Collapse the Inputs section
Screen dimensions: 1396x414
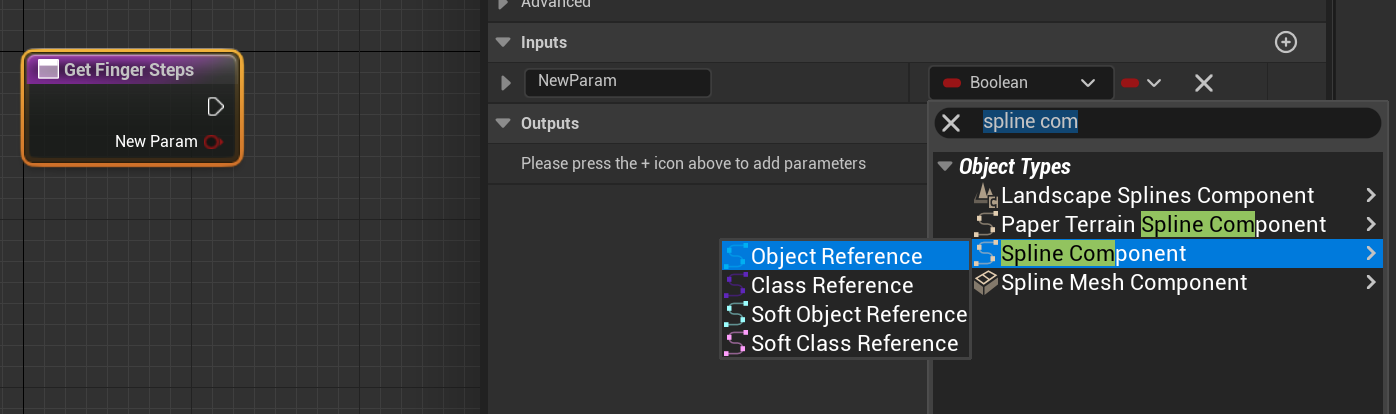click(502, 42)
